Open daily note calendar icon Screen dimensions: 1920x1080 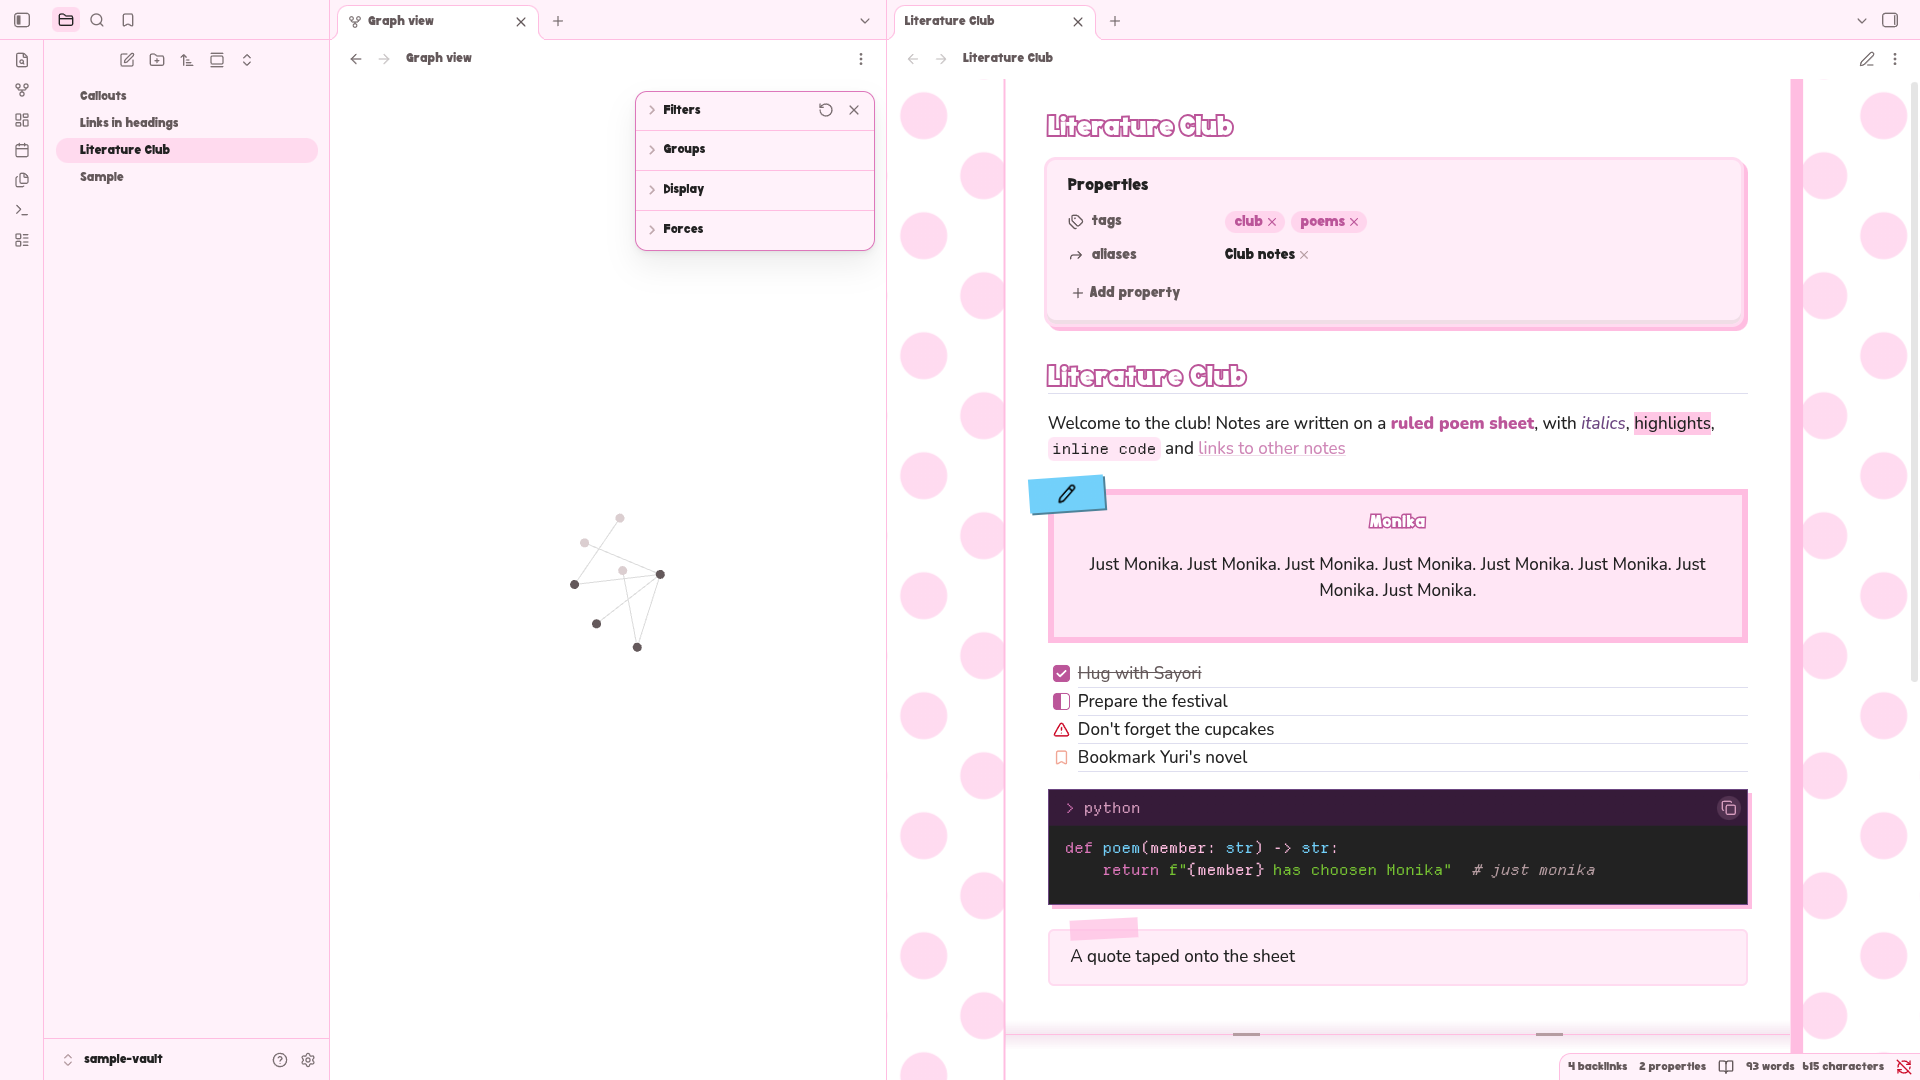pos(22,150)
